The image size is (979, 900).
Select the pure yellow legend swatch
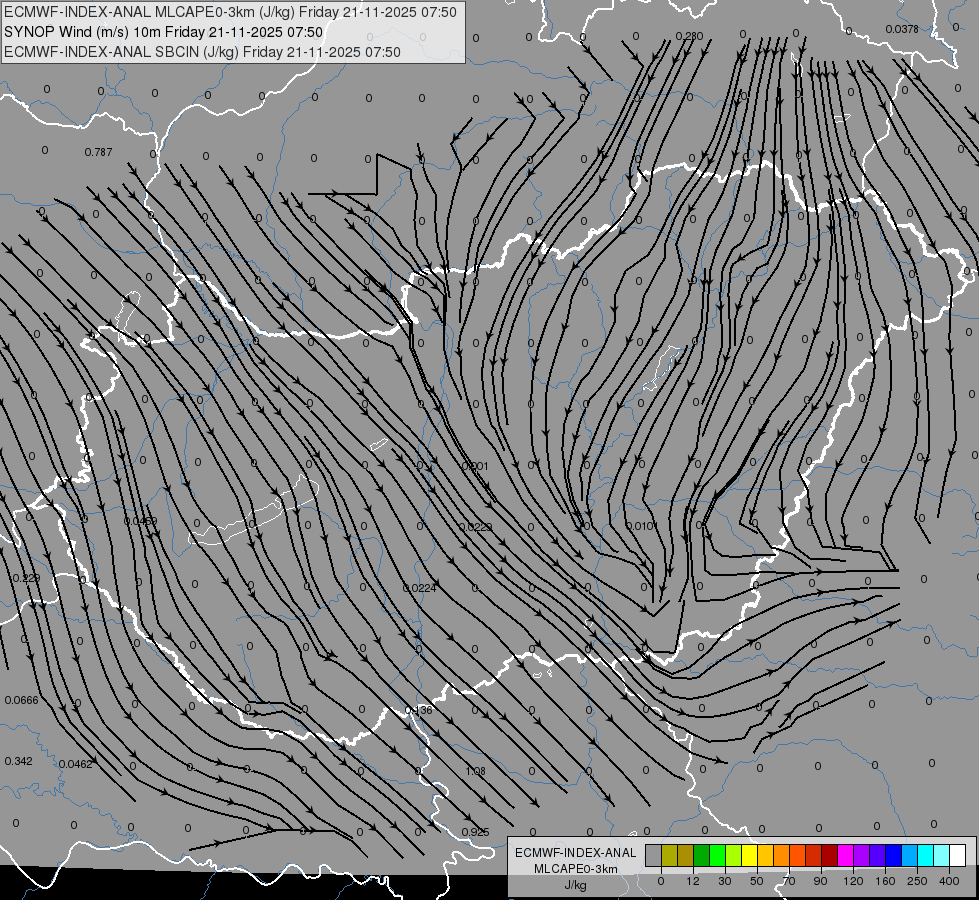pos(750,856)
